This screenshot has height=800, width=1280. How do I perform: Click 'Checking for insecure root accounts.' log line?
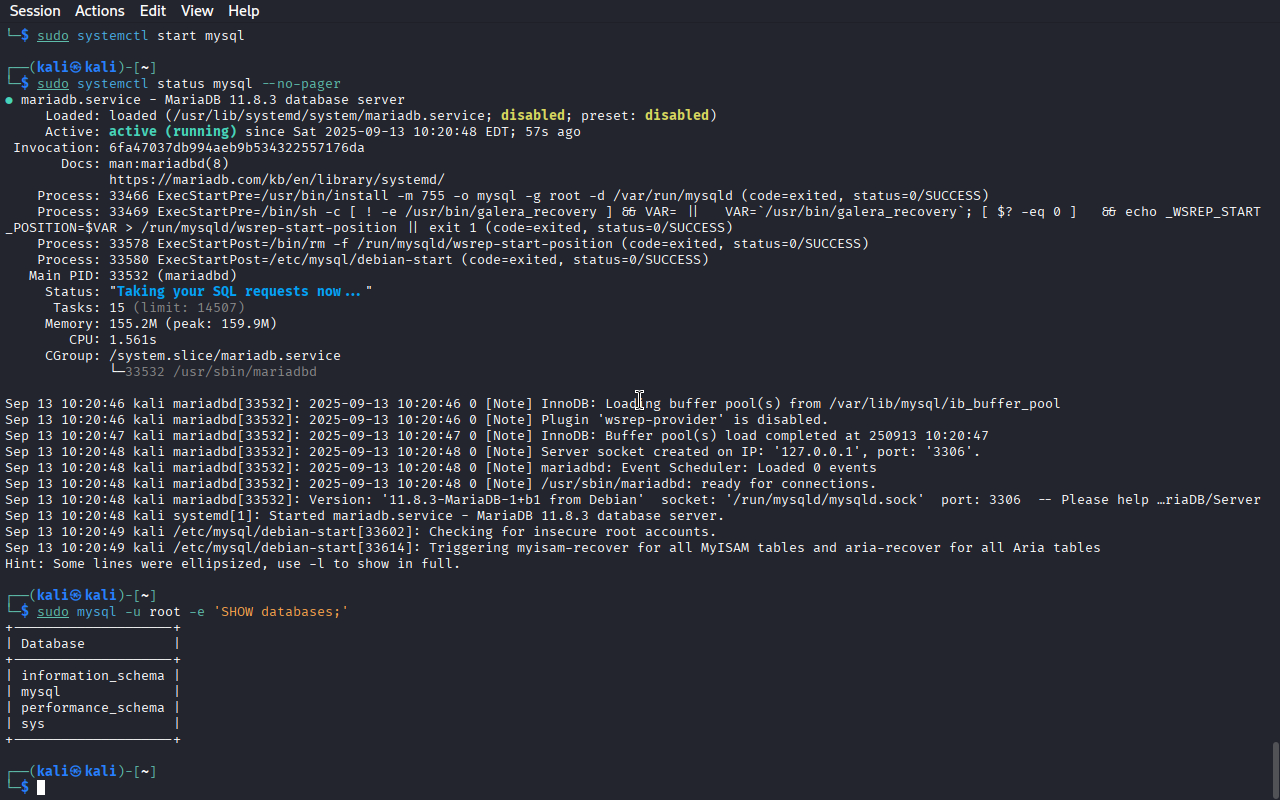(361, 532)
